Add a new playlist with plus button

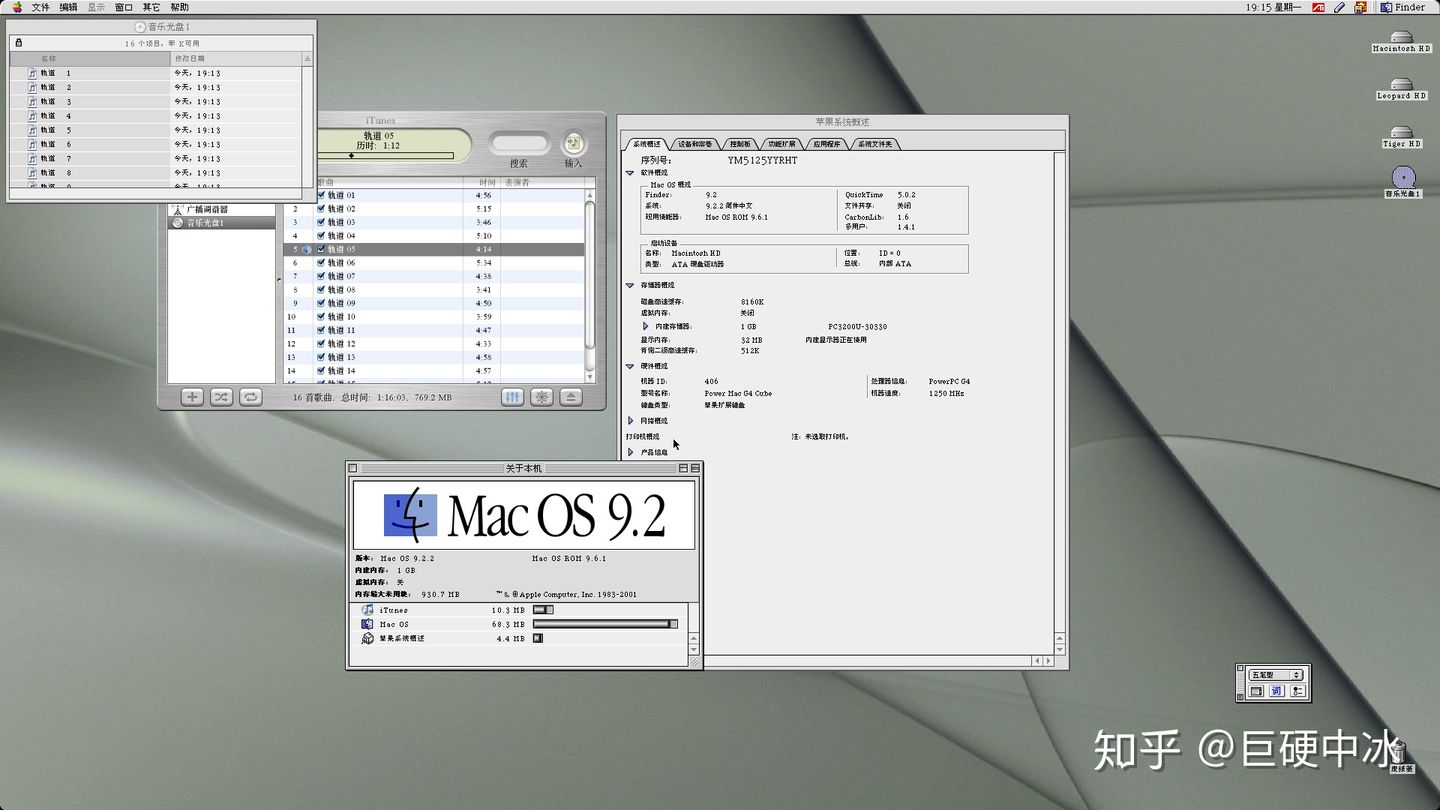pos(192,397)
